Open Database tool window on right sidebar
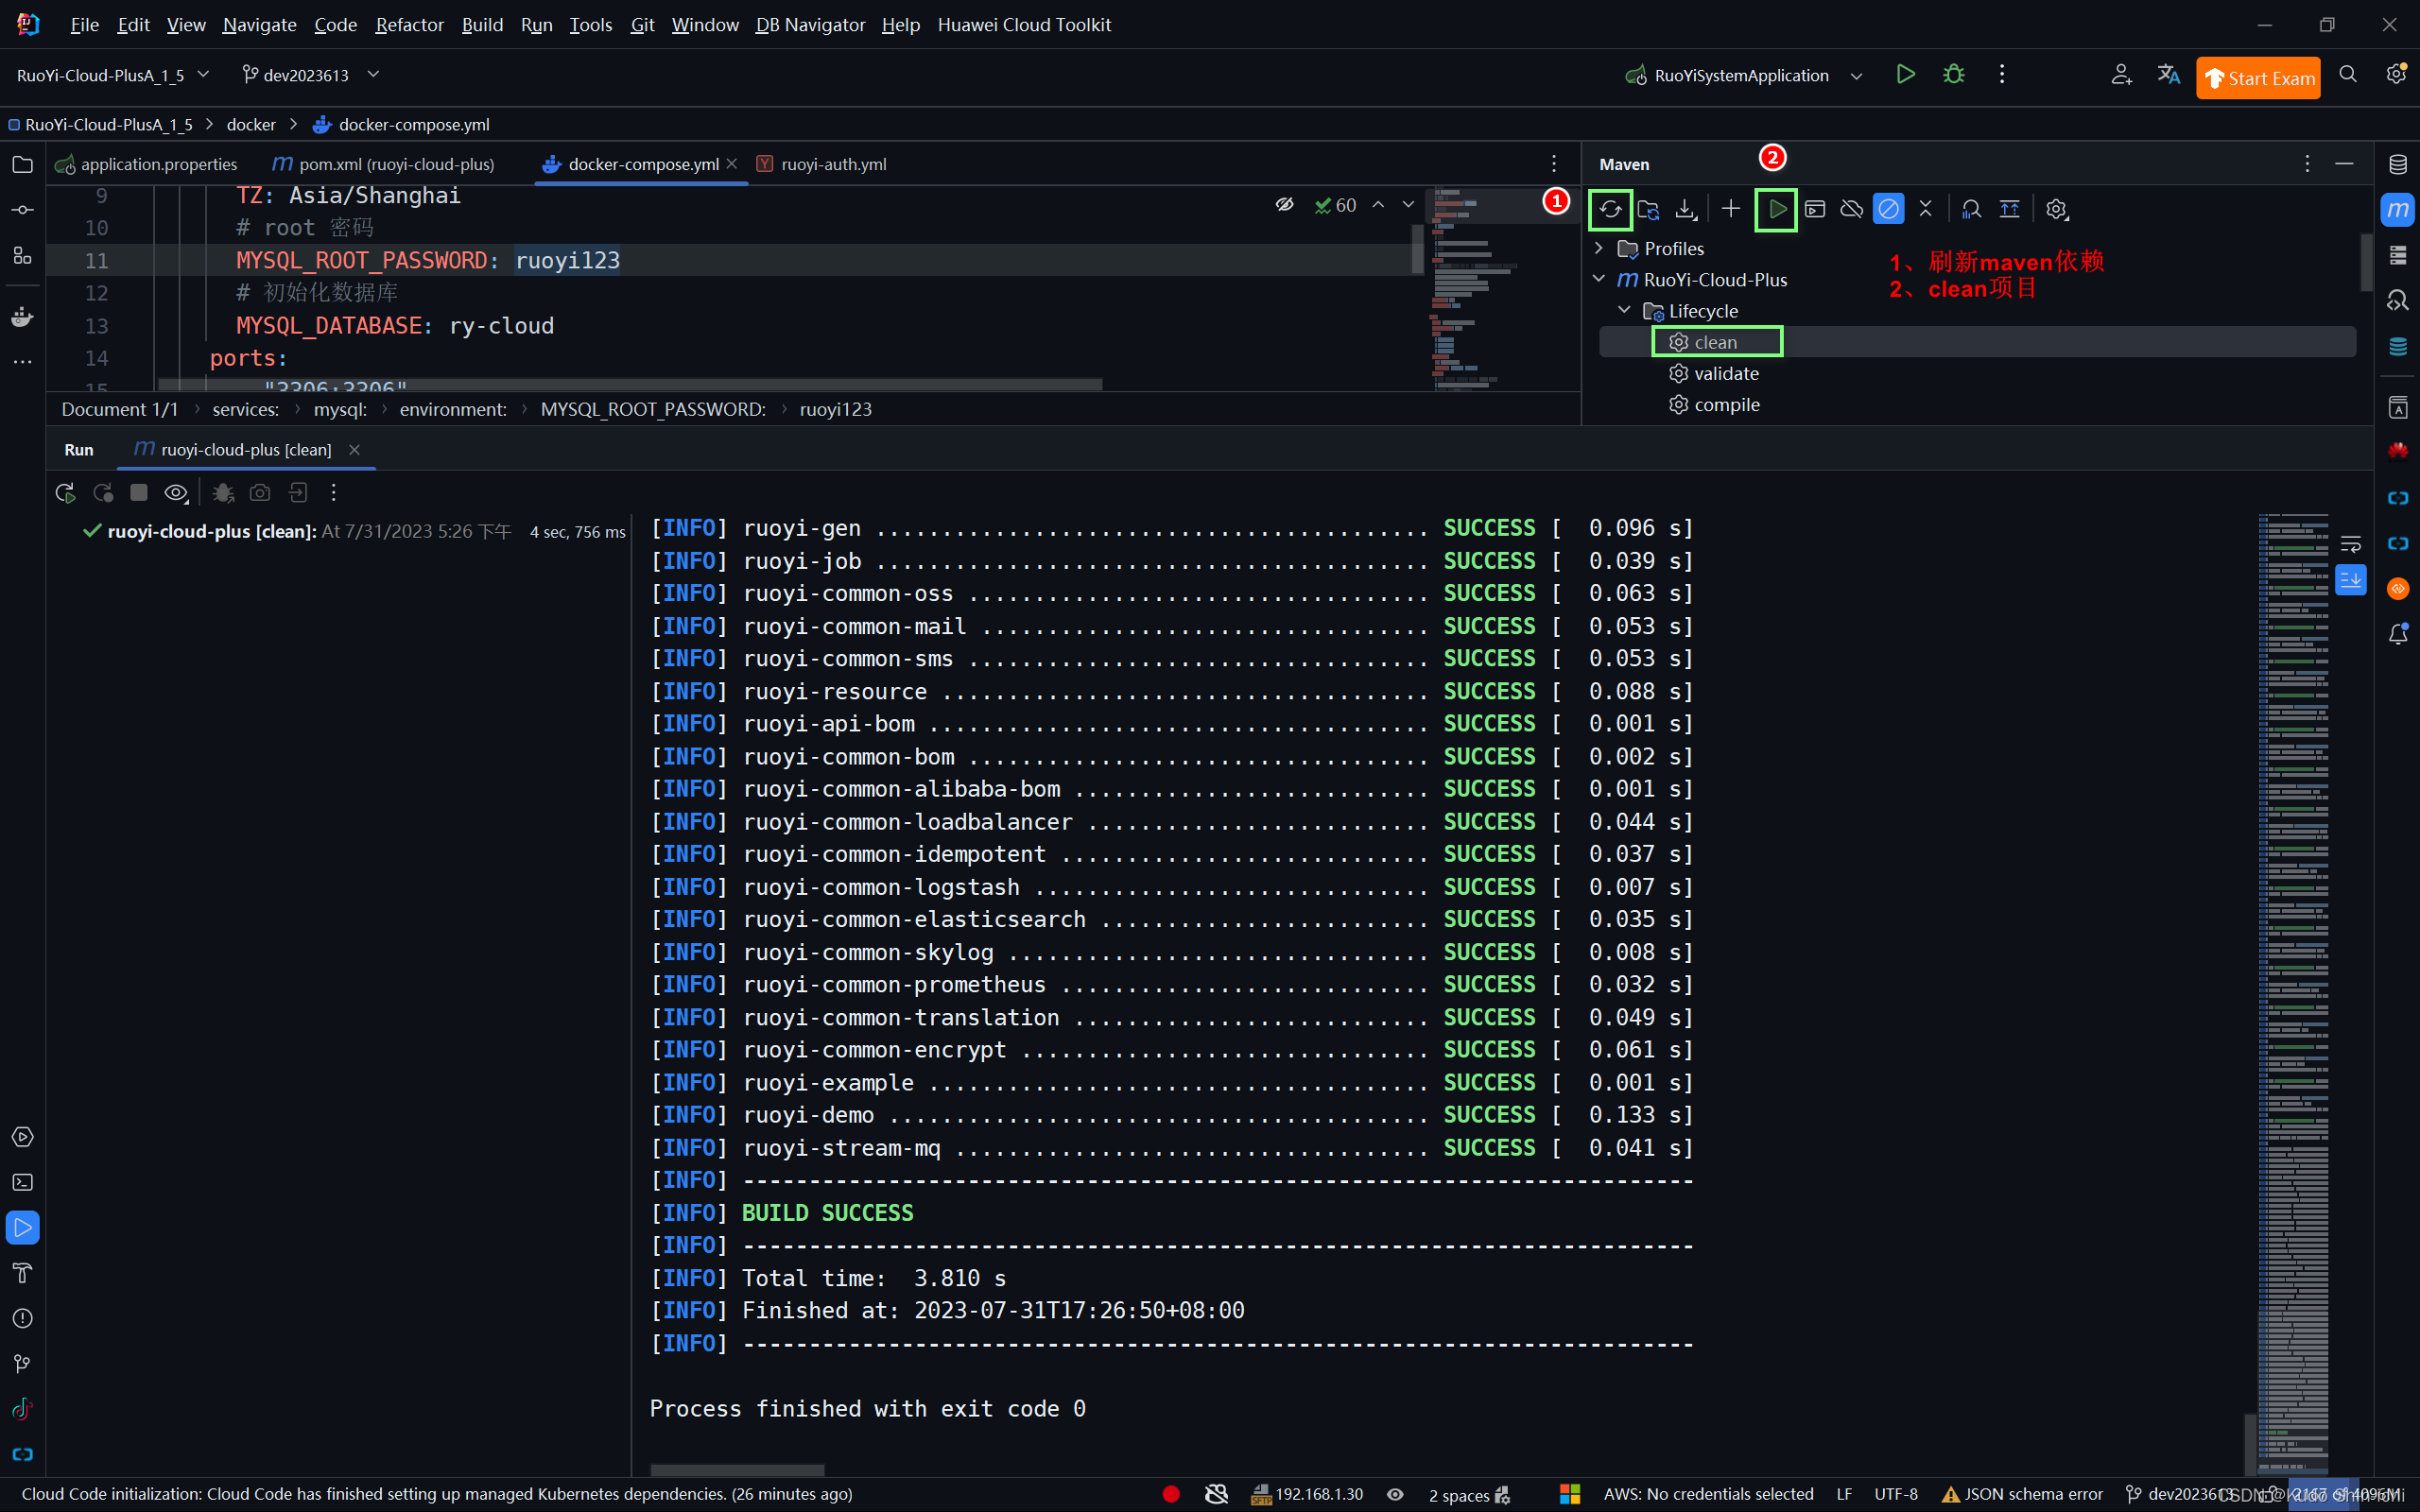The width and height of the screenshot is (2420, 1512). 2398,165
